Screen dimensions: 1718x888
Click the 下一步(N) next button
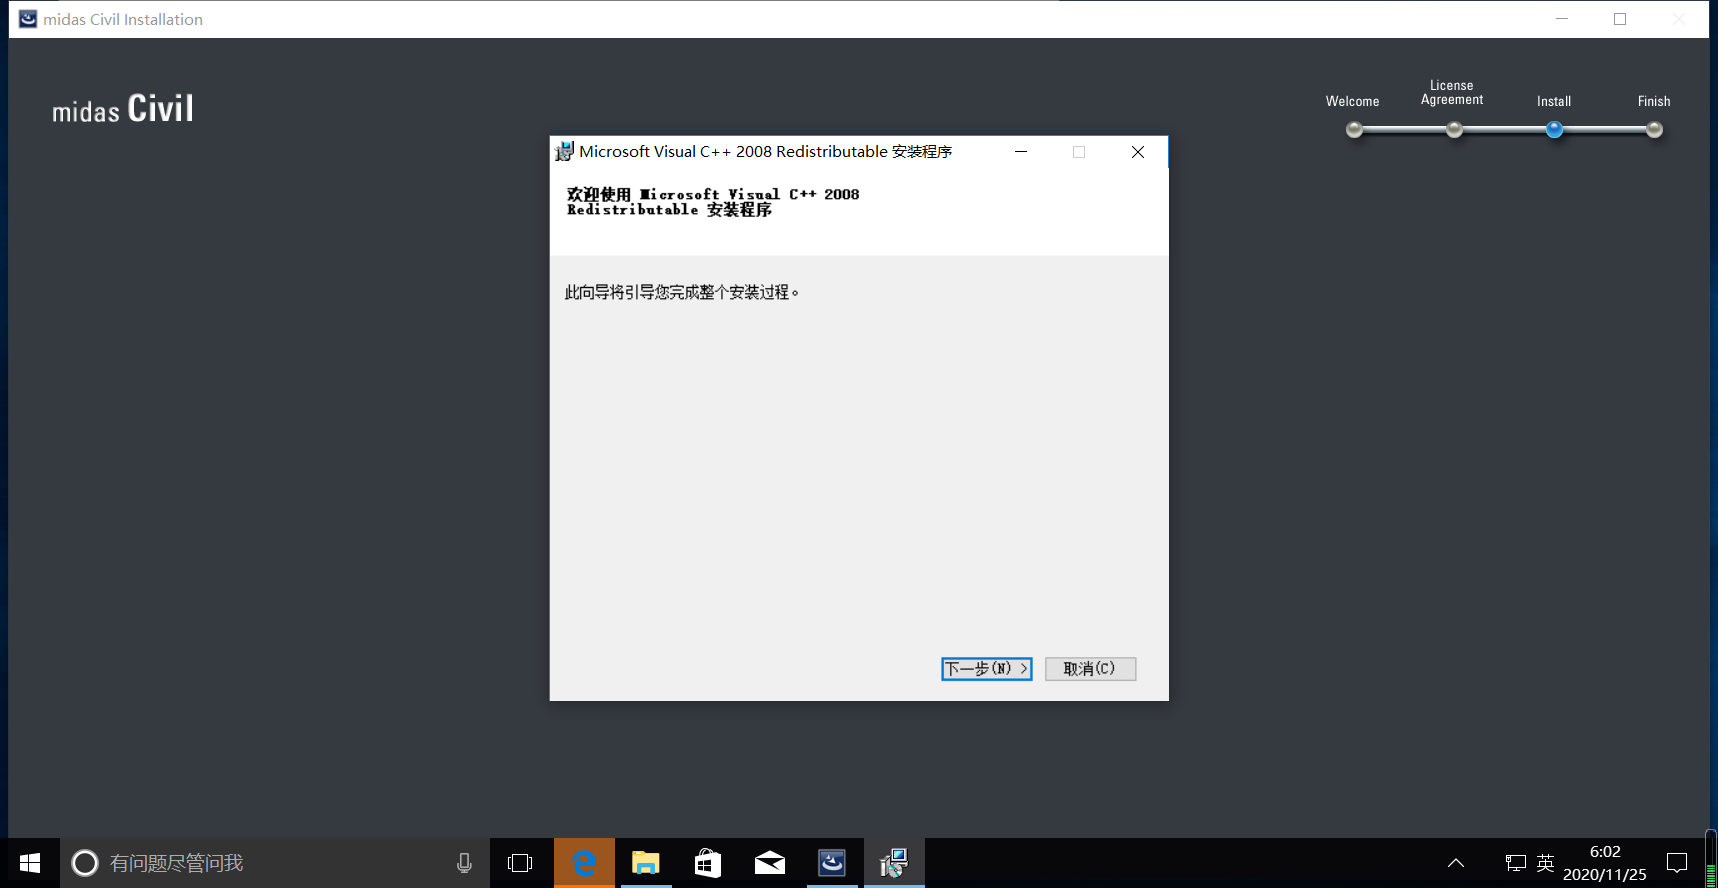point(986,669)
